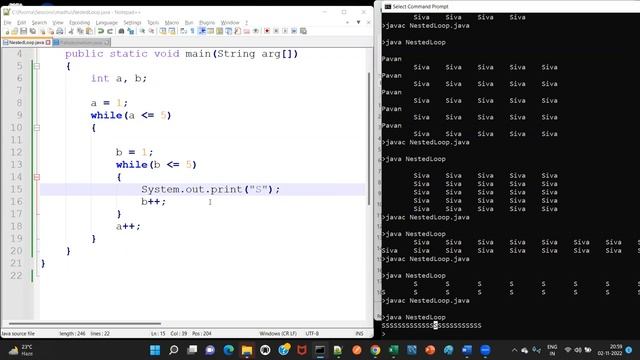The image size is (640, 360).
Task: Click the Notepad++ vertical scrollbar thumb
Action: 369,139
